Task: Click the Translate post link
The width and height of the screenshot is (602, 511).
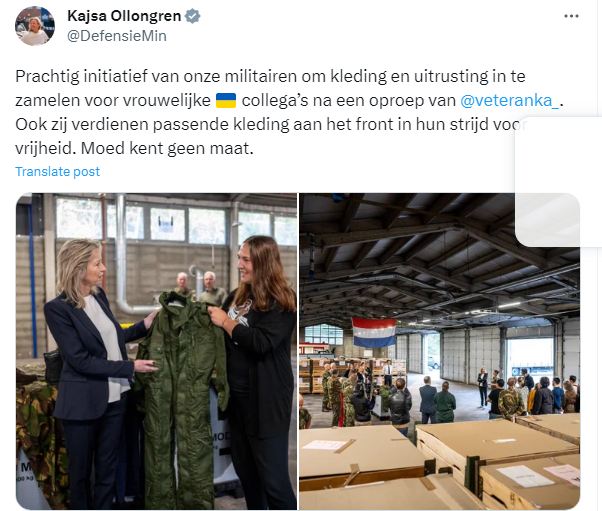Action: 58,172
